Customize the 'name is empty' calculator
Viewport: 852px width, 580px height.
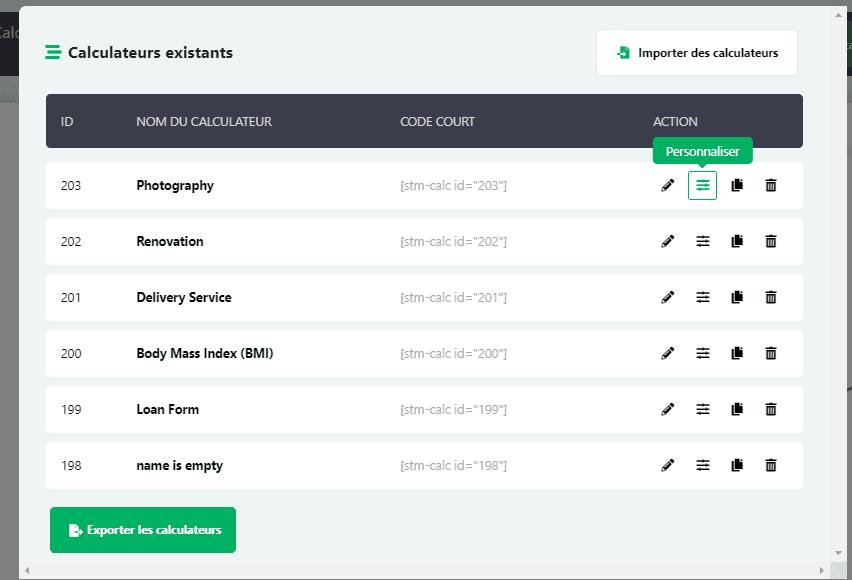pos(702,466)
